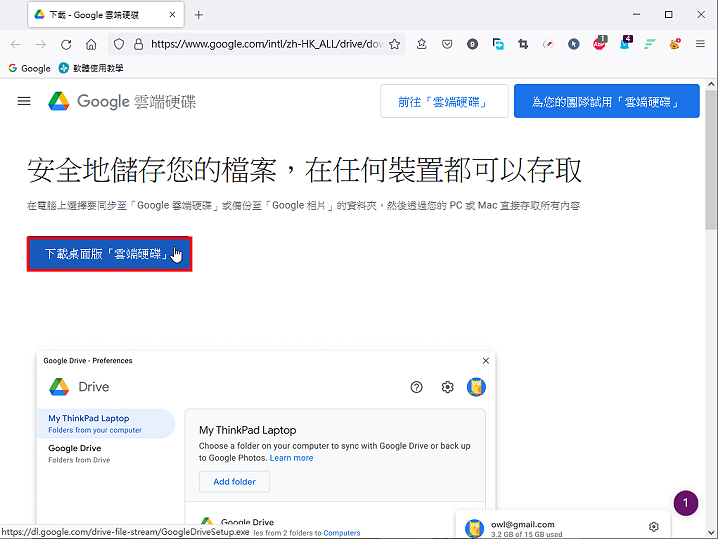Click the page scrollbar down arrow
Screen dimensions: 718x539
(711, 533)
